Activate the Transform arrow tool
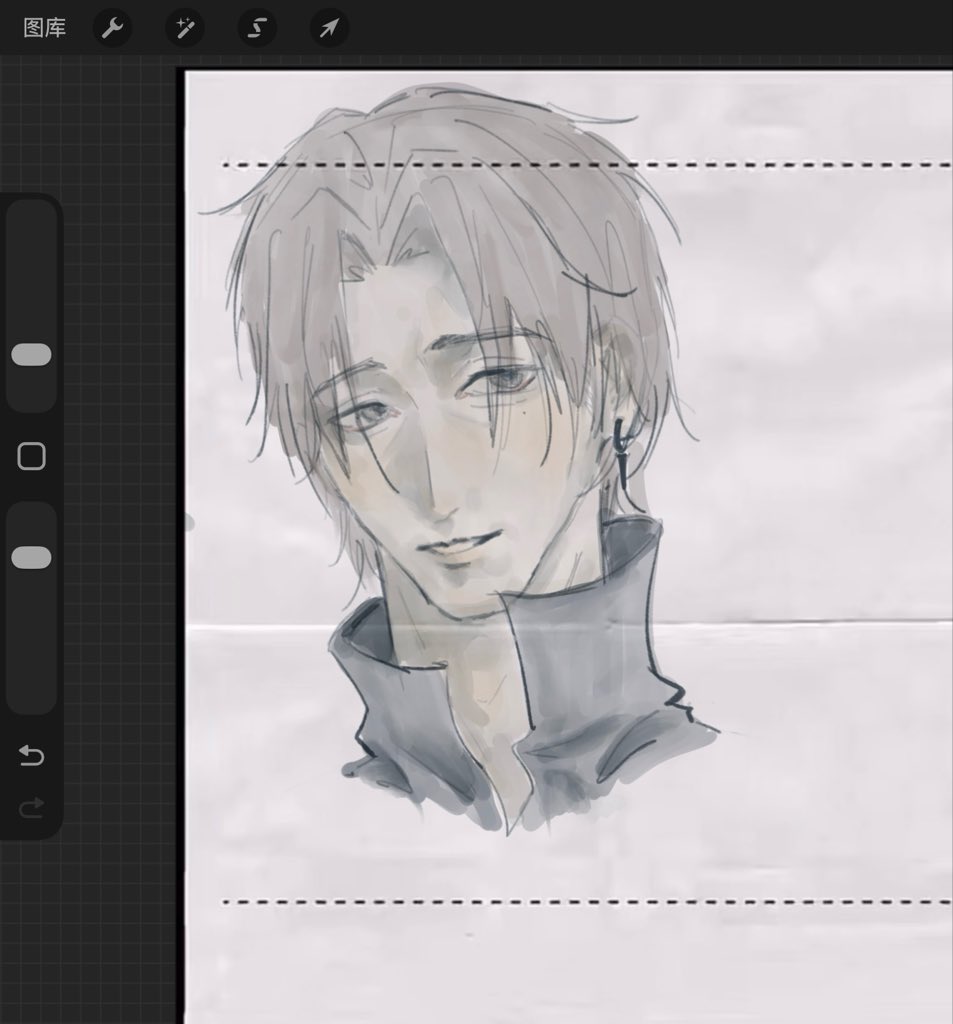Viewport: 953px width, 1024px height. (x=329, y=28)
